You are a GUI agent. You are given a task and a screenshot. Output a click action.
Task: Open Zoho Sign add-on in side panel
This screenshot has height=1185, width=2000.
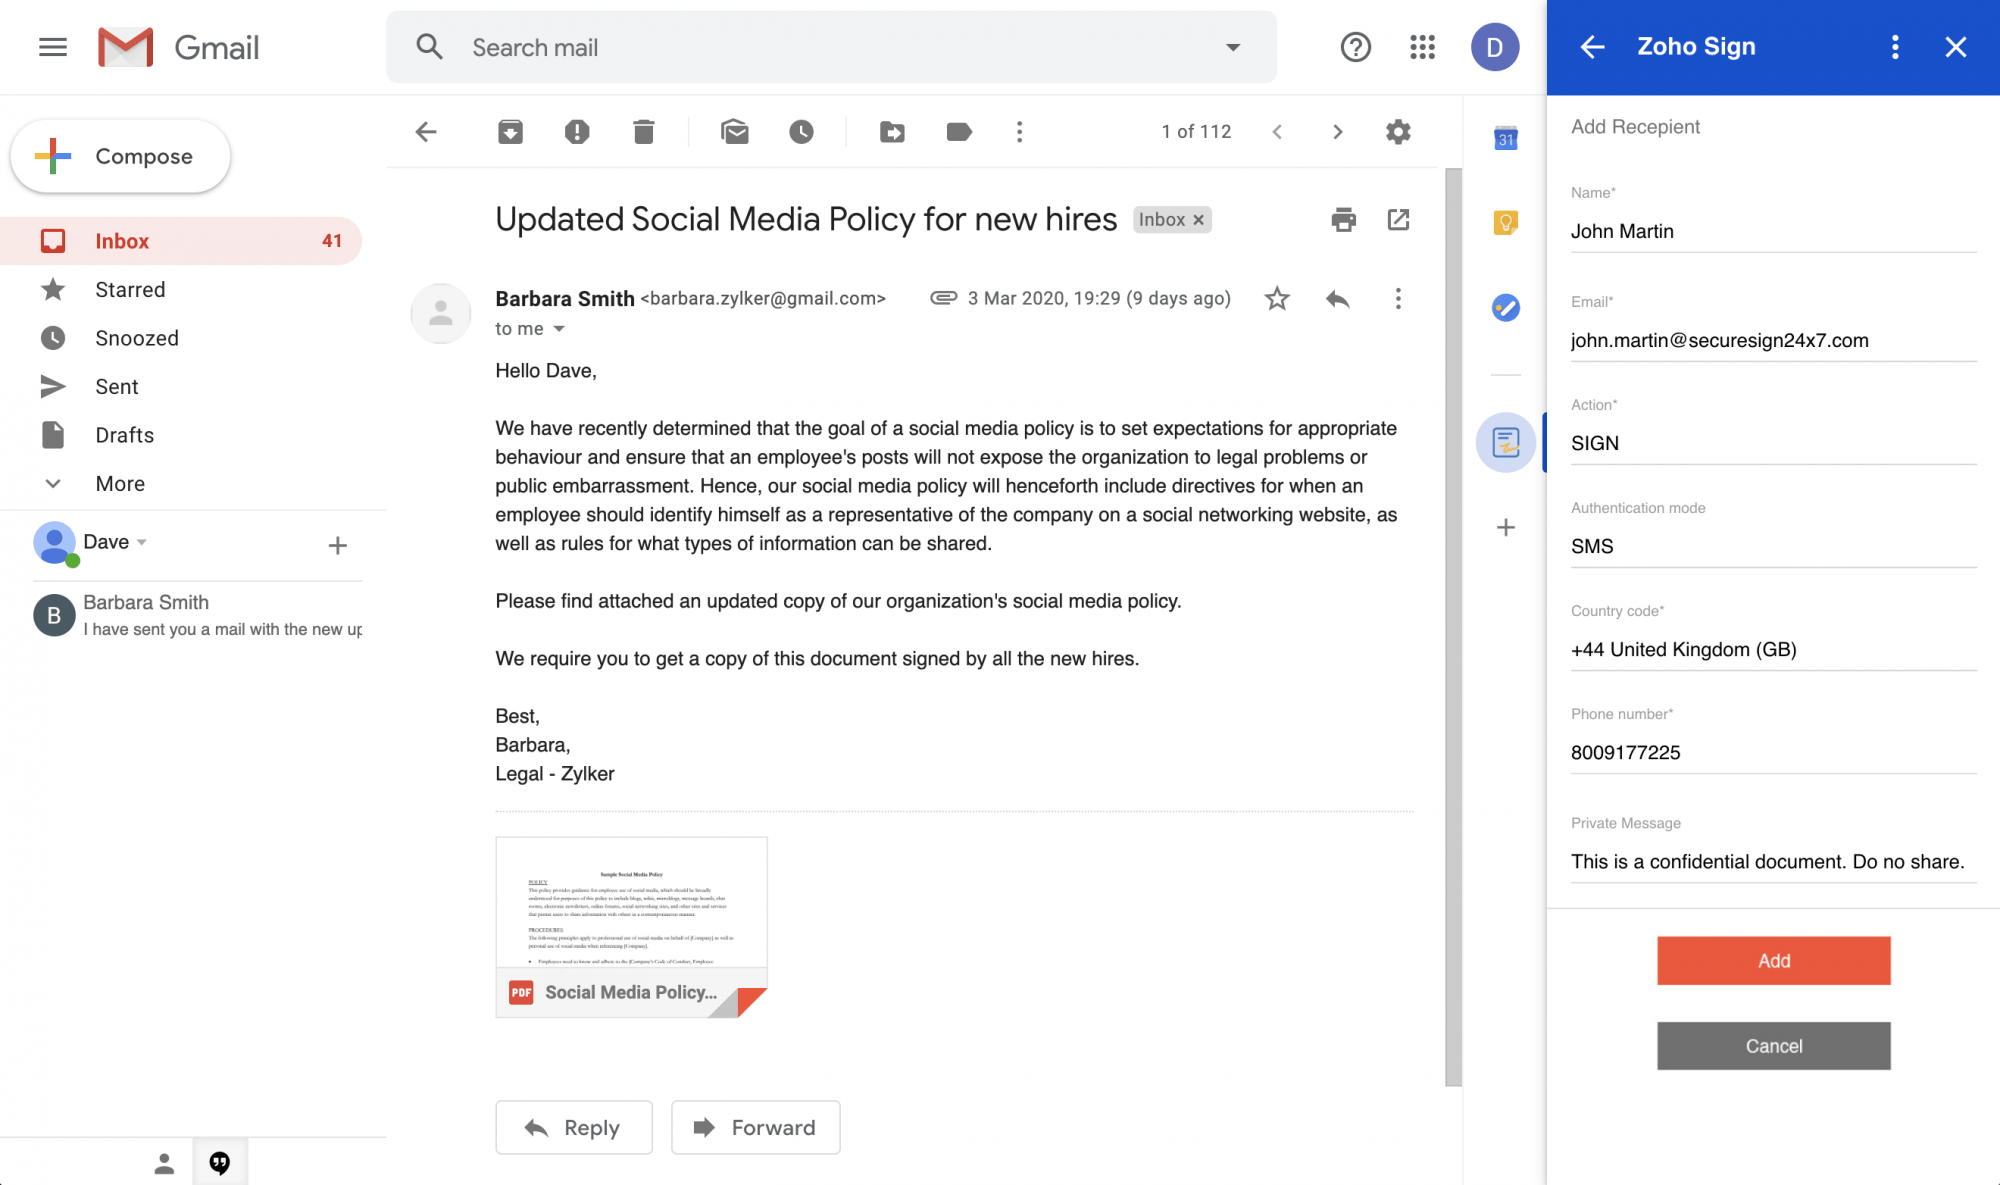(1505, 442)
